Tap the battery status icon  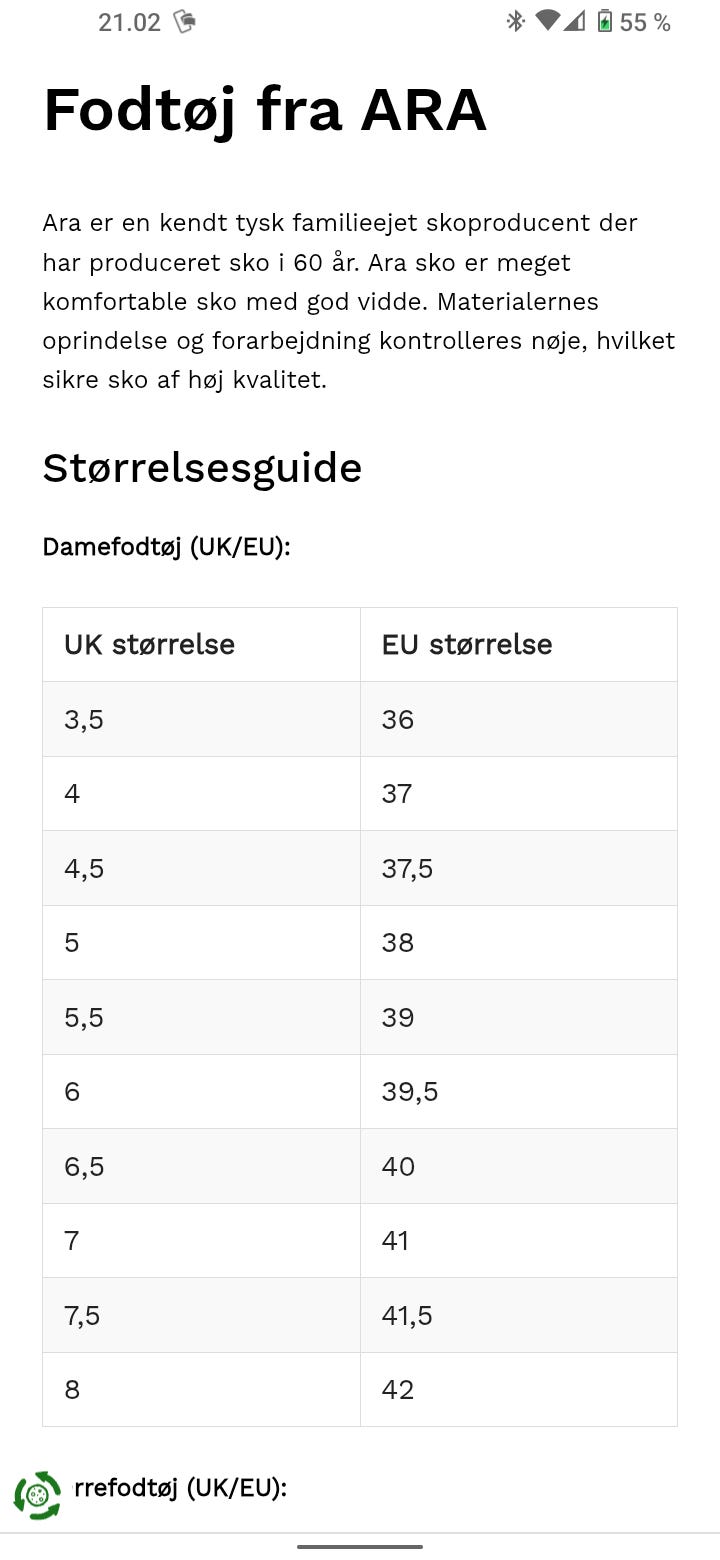click(605, 21)
